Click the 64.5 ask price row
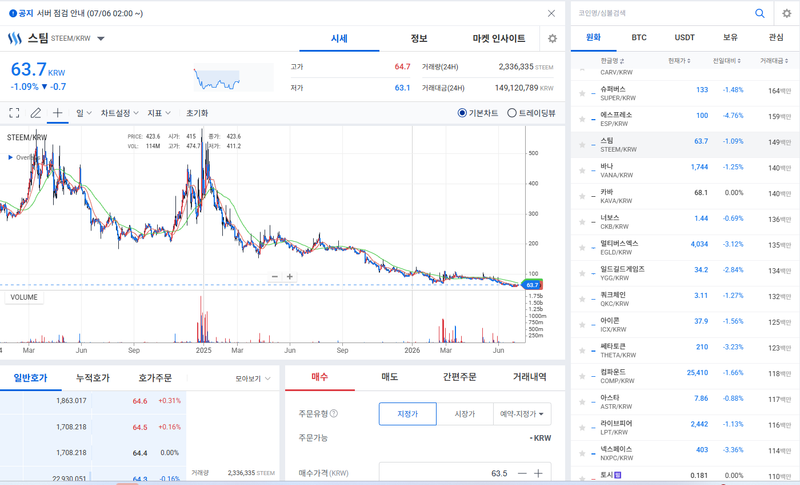 tap(93, 427)
